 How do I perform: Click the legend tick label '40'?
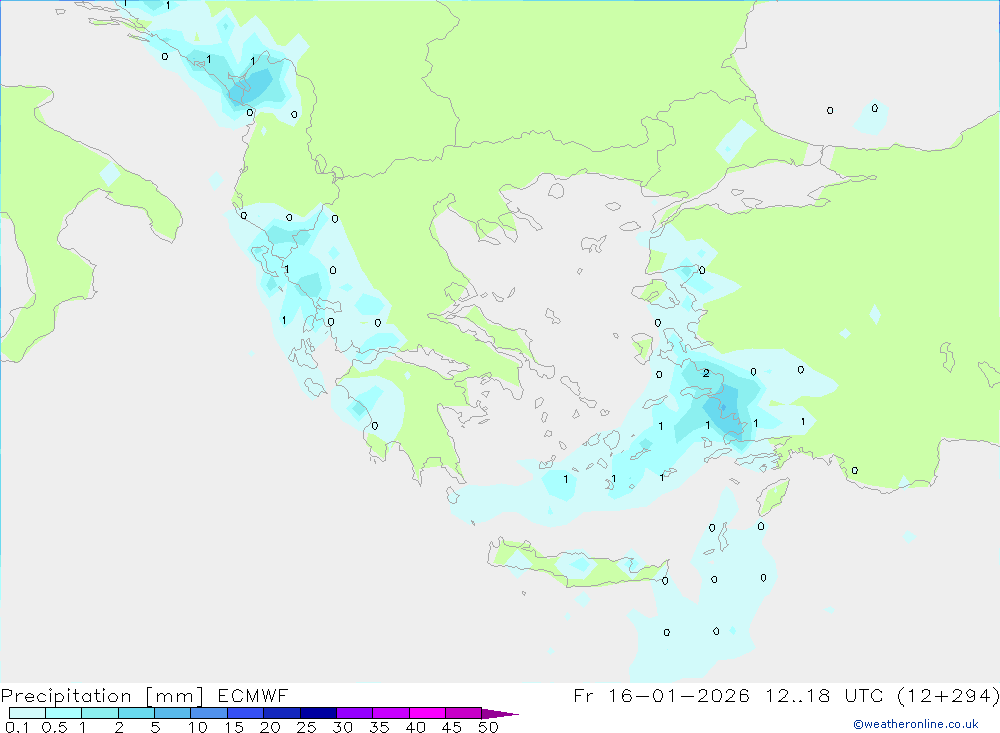(x=416, y=727)
